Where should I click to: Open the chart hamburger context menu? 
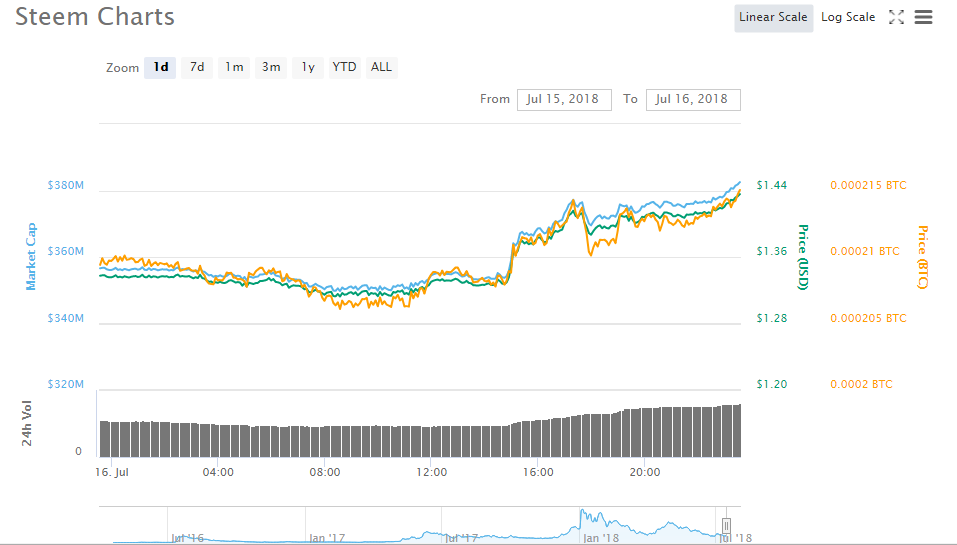click(x=923, y=17)
